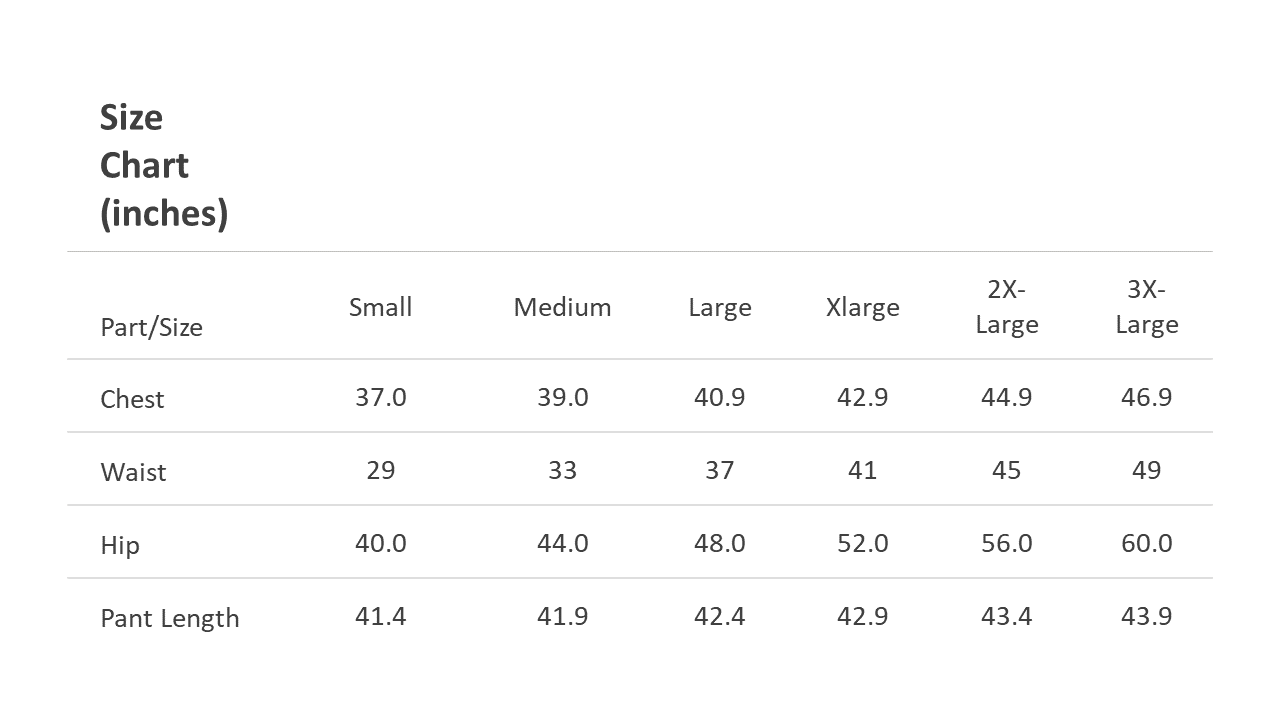Select the Waist row label
This screenshot has height=720, width=1280.
(x=133, y=472)
